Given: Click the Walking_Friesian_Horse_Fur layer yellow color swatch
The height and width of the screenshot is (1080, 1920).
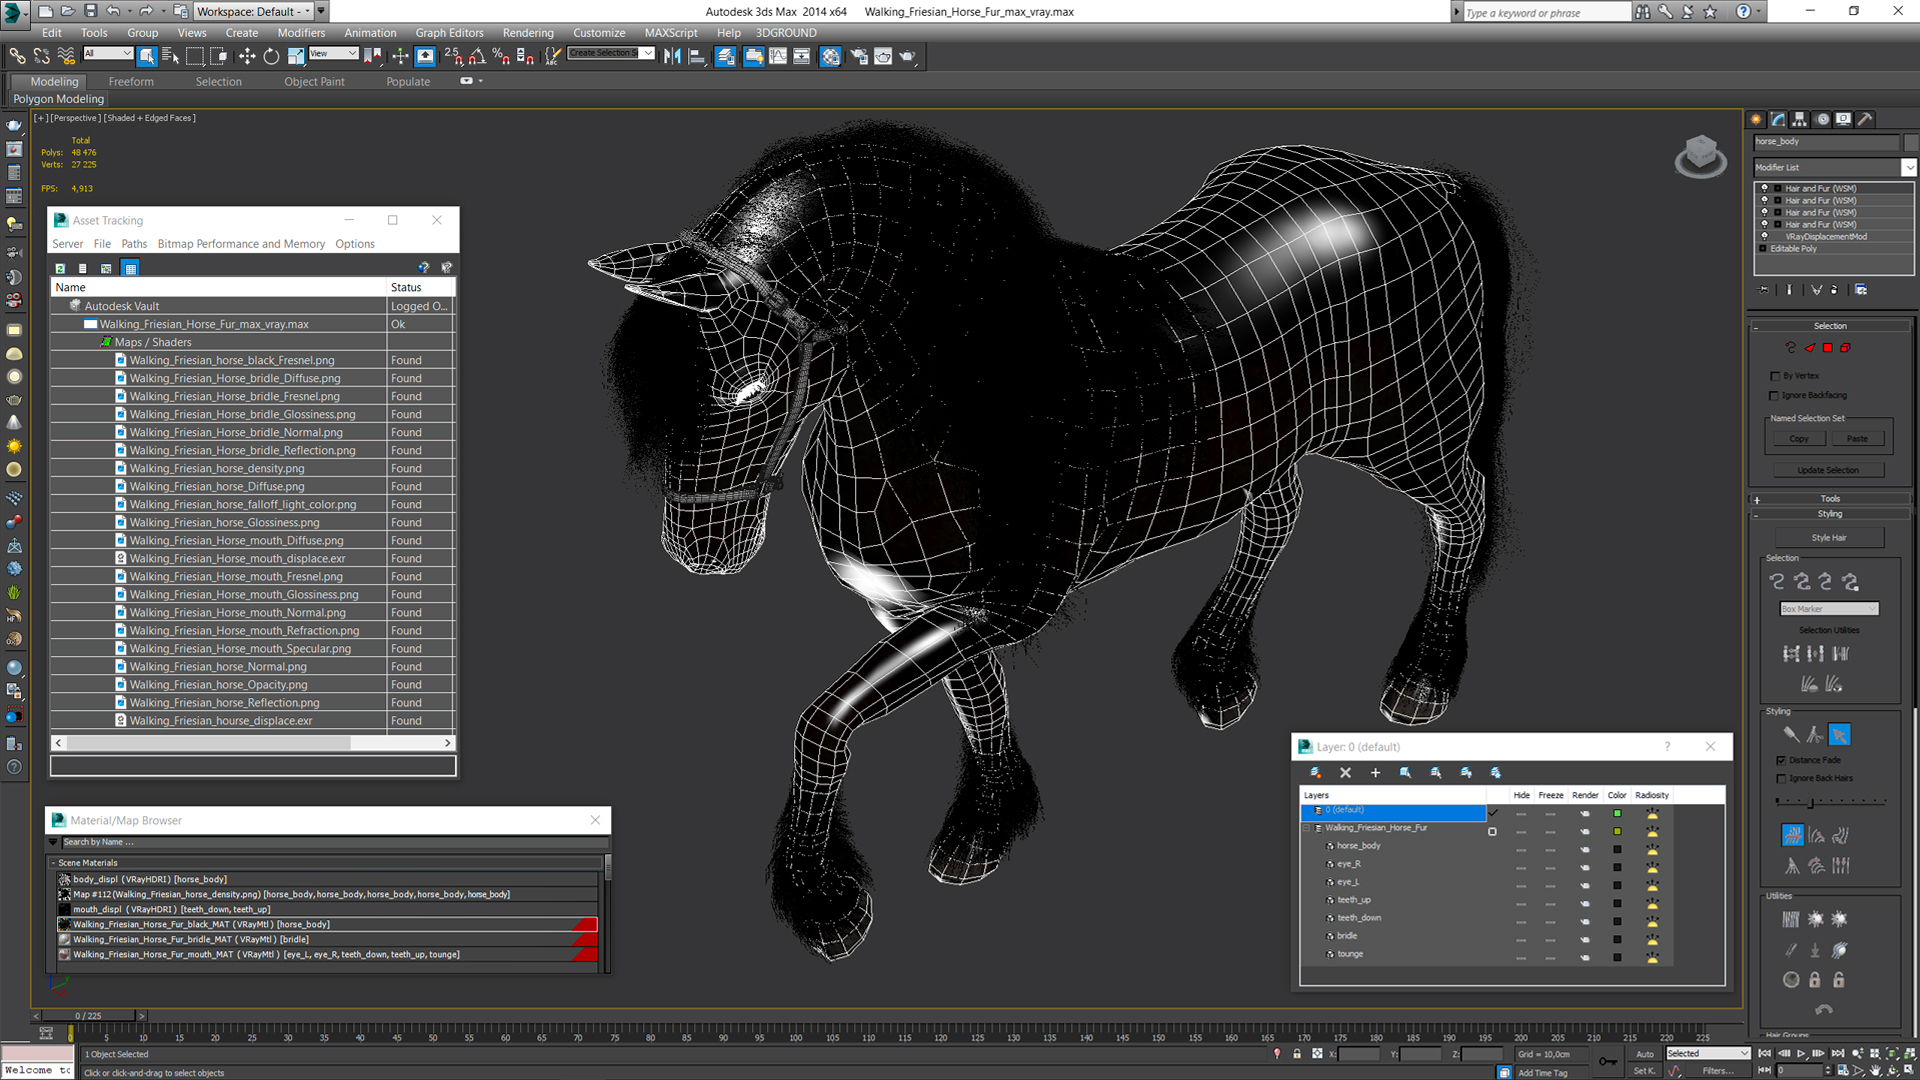Looking at the screenshot, I should tap(1617, 831).
